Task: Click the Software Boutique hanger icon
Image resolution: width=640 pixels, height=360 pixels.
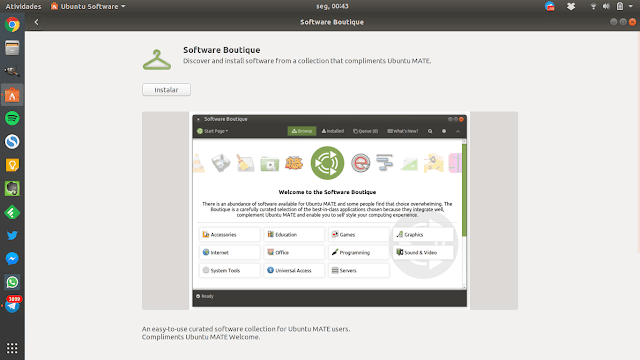Action: pyautogui.click(x=157, y=60)
